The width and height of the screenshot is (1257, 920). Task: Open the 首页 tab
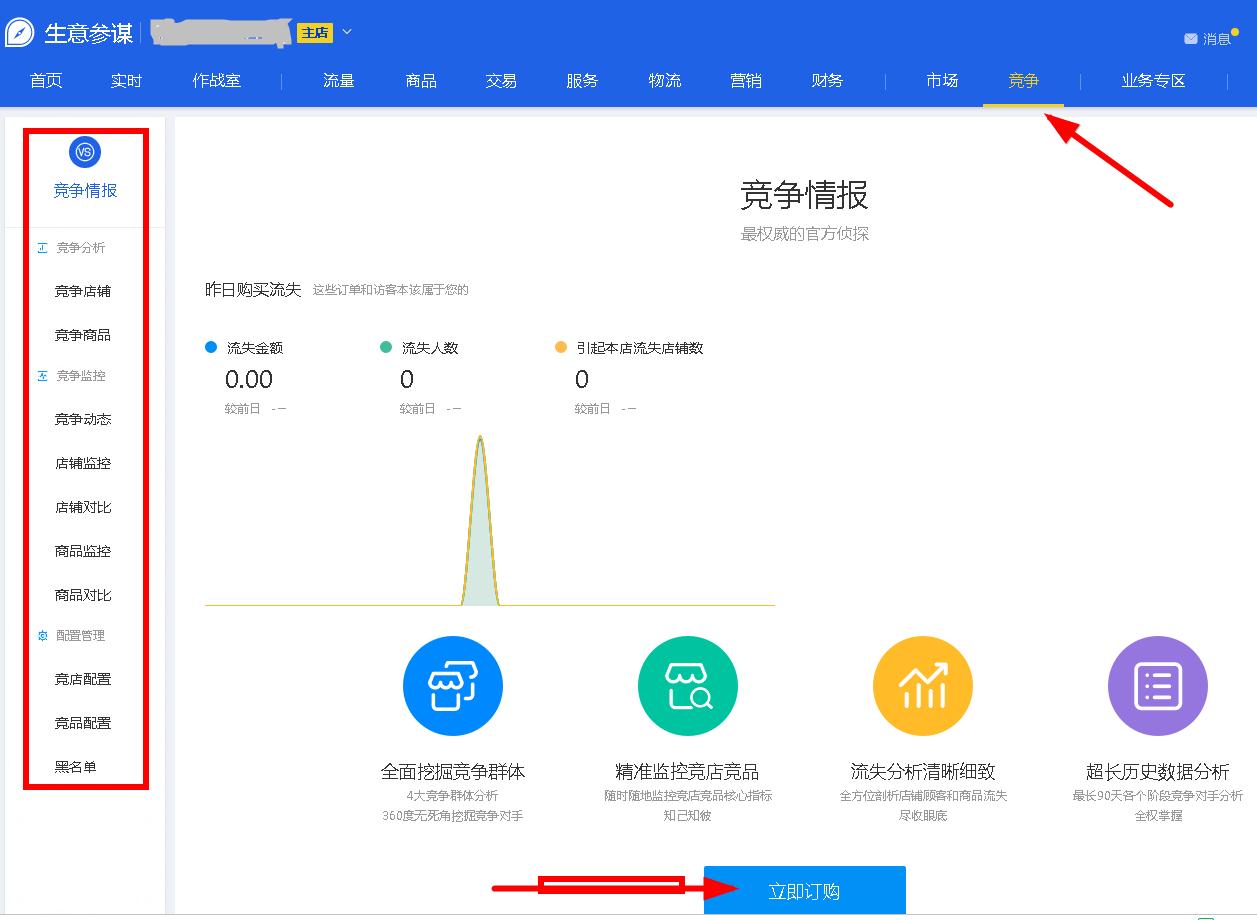pyautogui.click(x=44, y=81)
